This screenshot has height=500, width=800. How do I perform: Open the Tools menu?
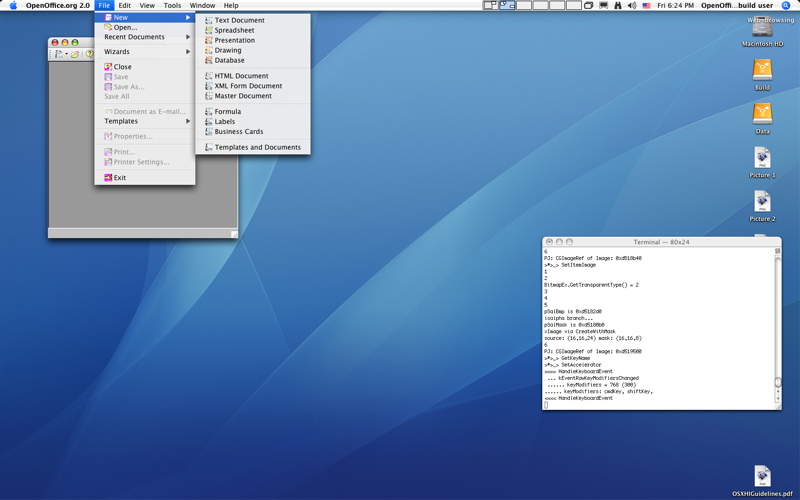tap(172, 6)
